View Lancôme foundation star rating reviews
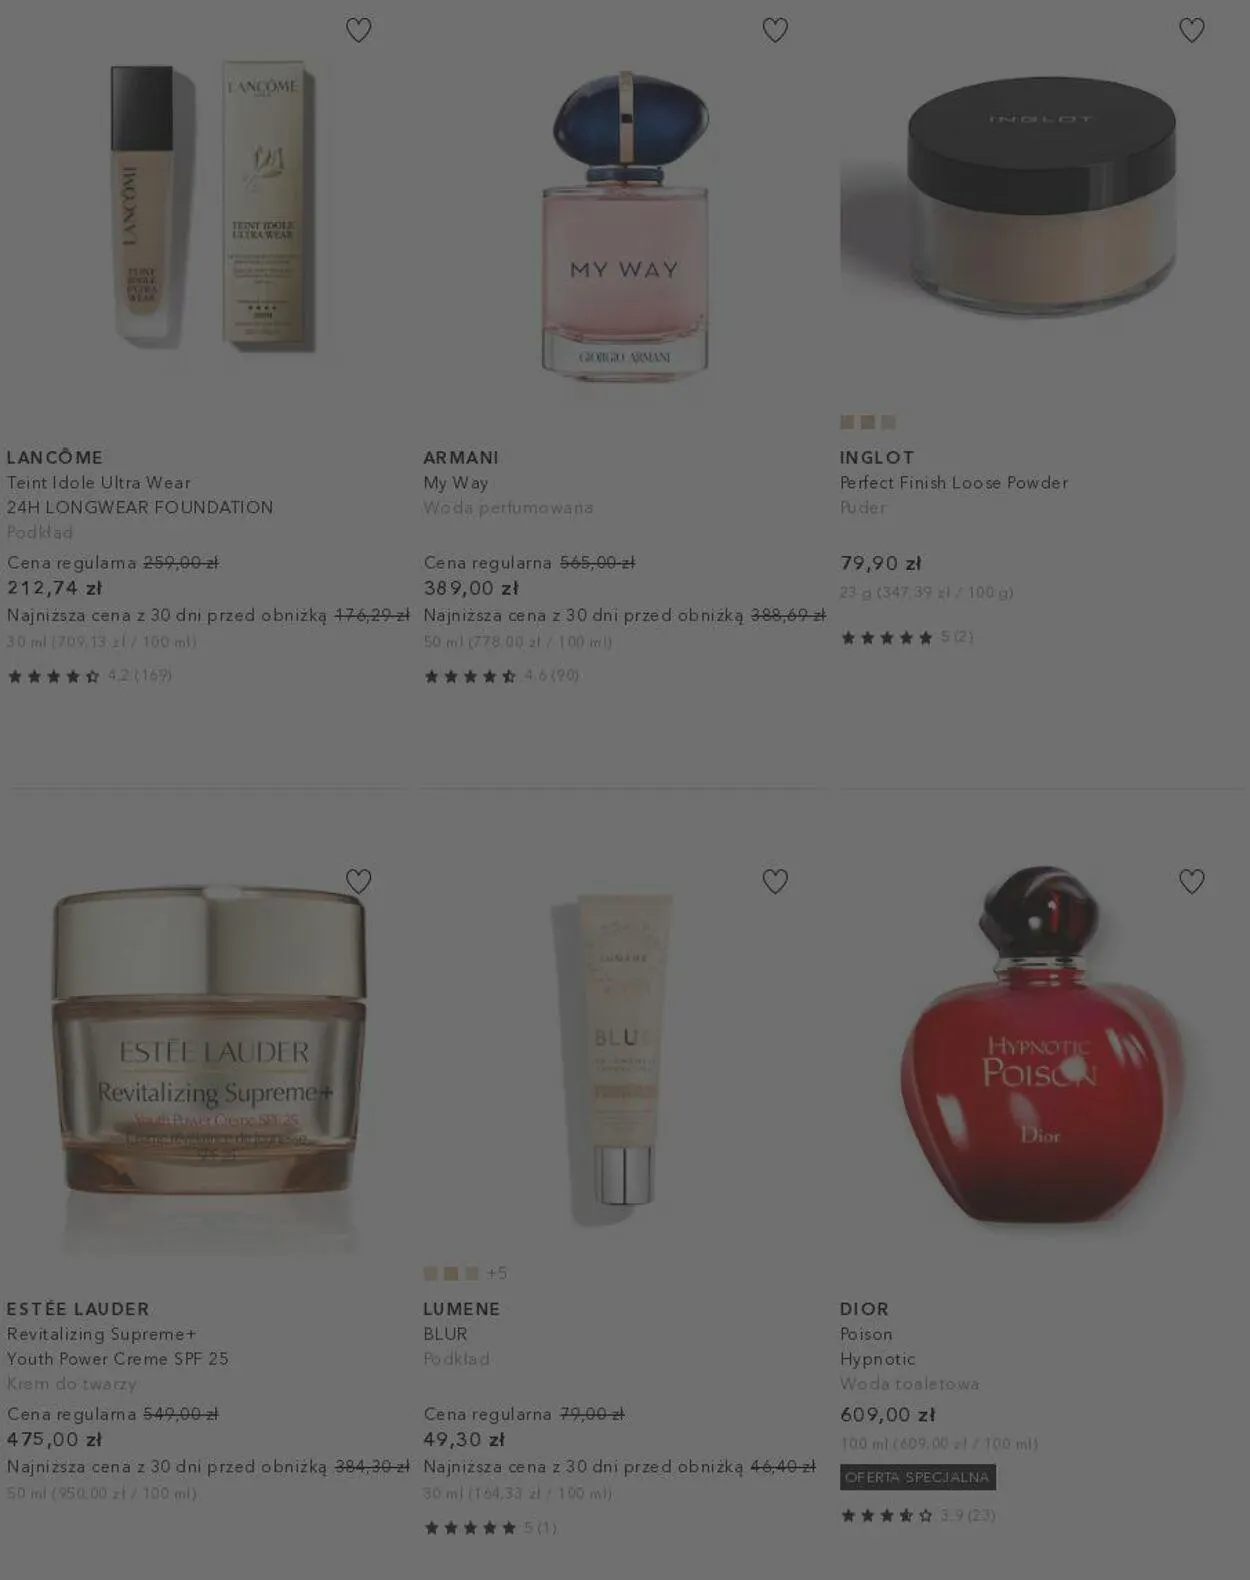 [89, 676]
